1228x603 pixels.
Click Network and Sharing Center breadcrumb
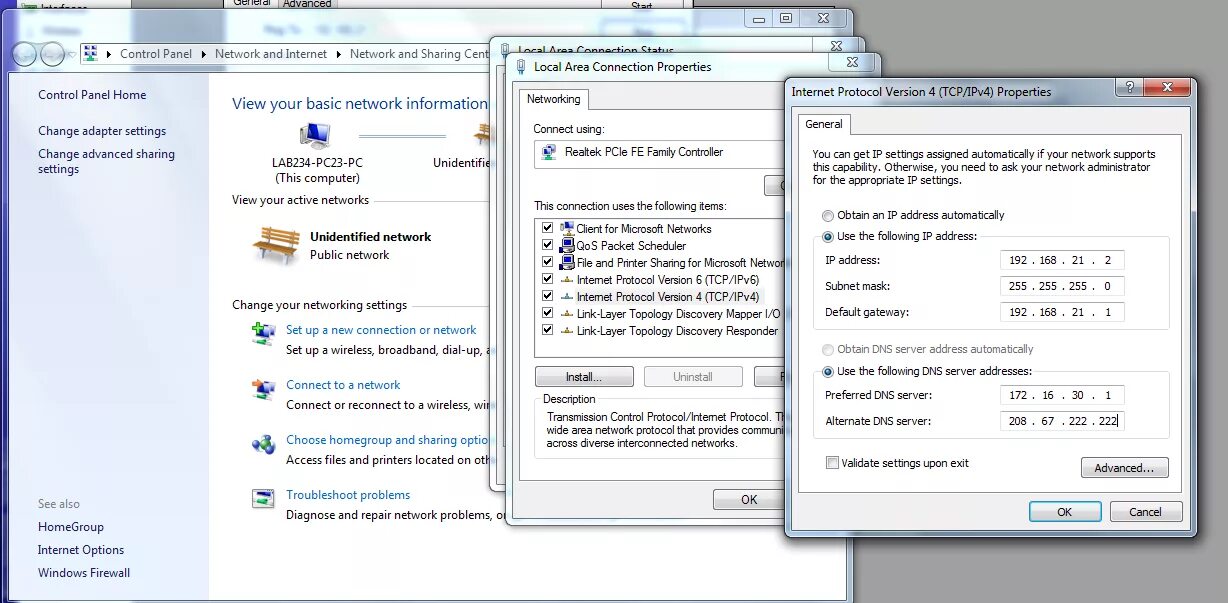[x=419, y=54]
